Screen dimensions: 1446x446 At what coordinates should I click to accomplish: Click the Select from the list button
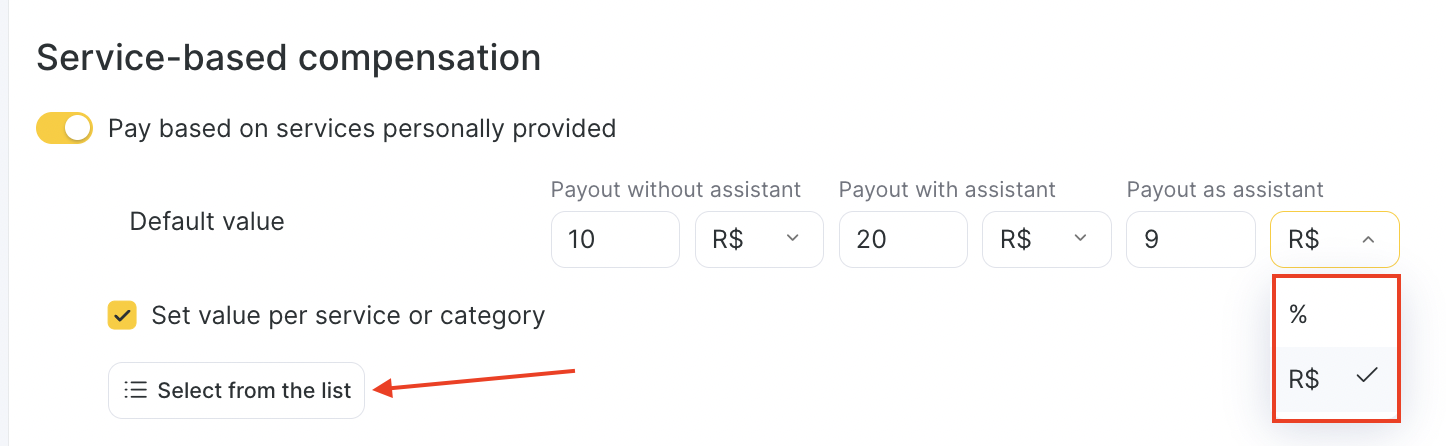237,390
